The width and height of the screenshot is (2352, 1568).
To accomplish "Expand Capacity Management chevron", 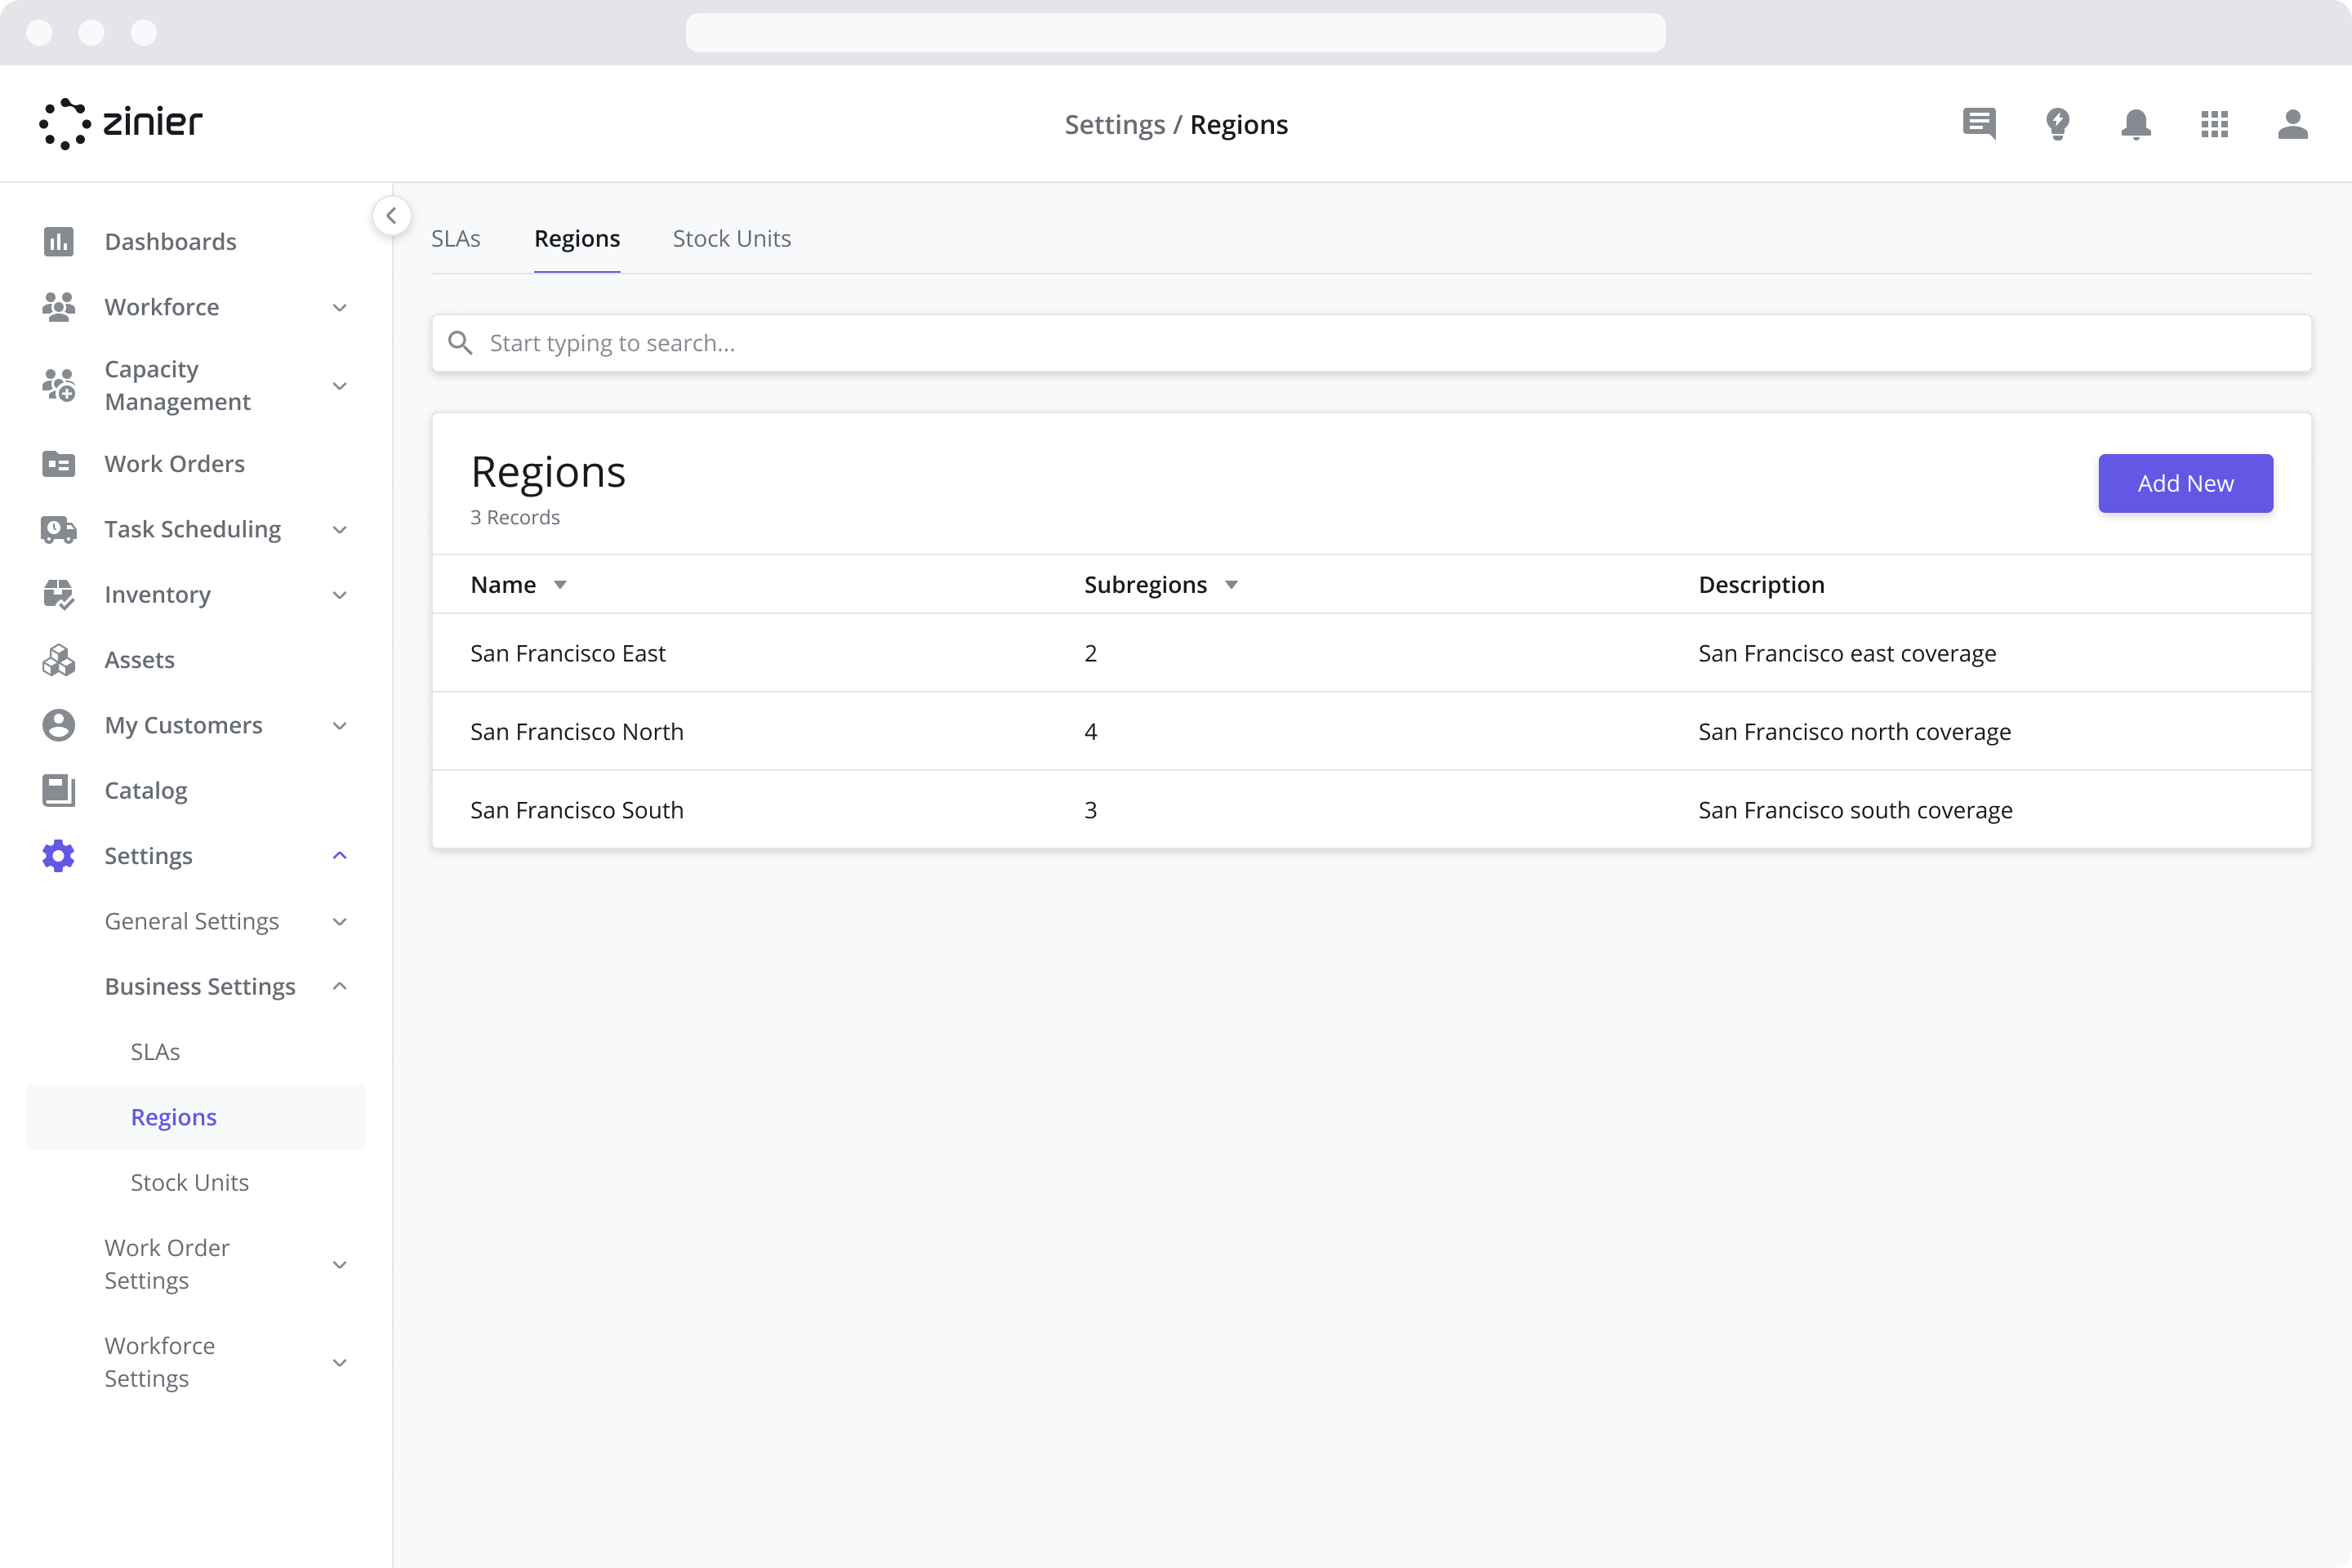I will tap(340, 386).
